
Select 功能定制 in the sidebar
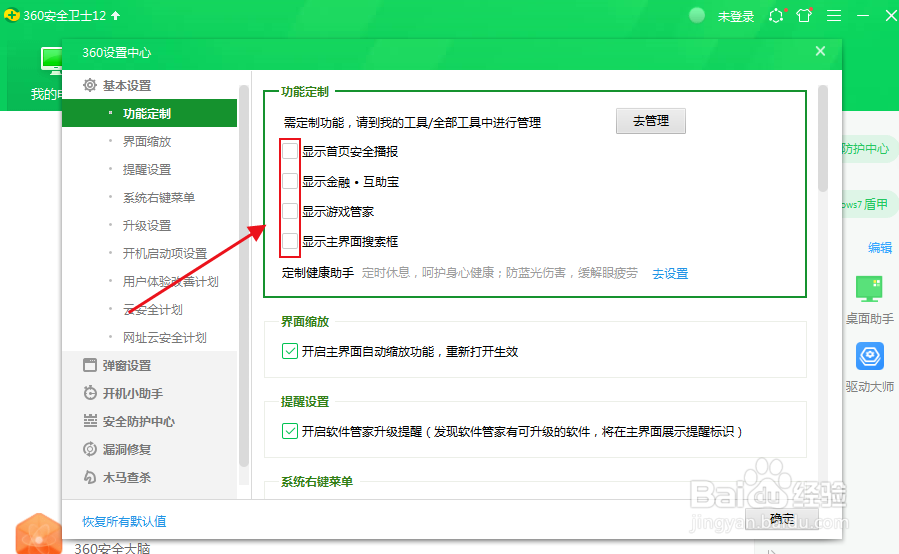(149, 113)
